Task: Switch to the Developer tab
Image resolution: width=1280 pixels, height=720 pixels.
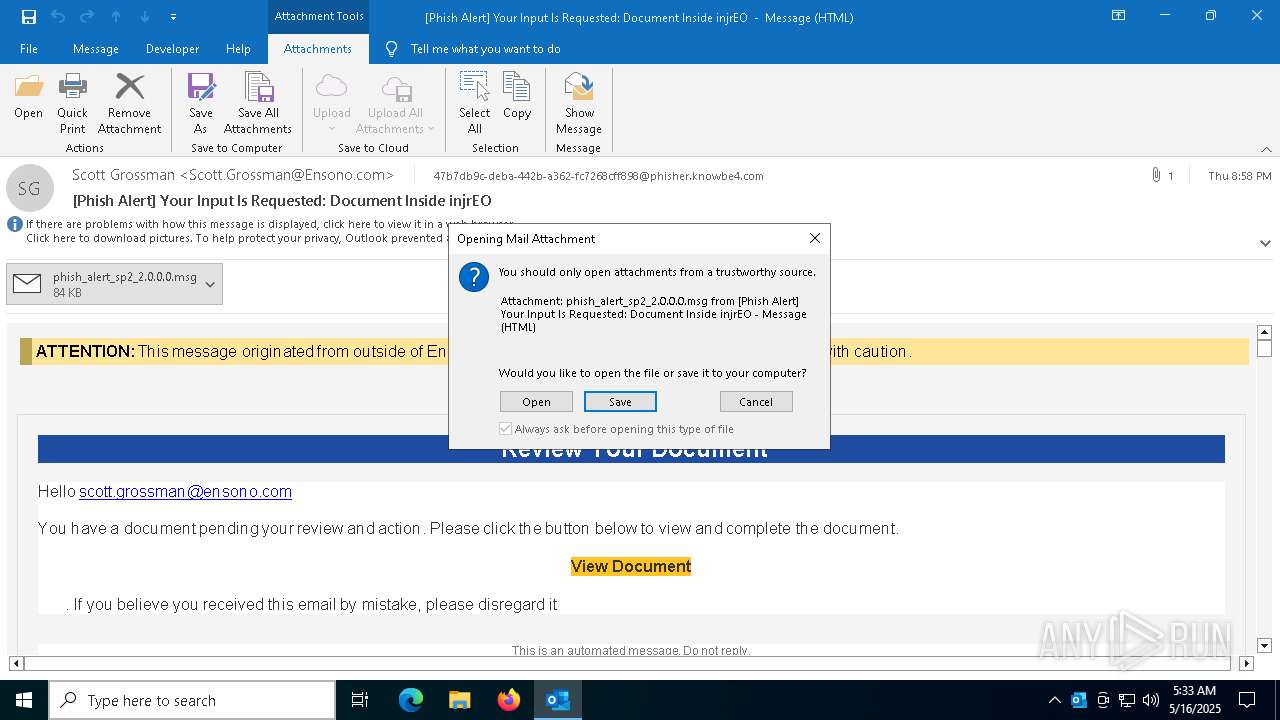Action: 172,49
